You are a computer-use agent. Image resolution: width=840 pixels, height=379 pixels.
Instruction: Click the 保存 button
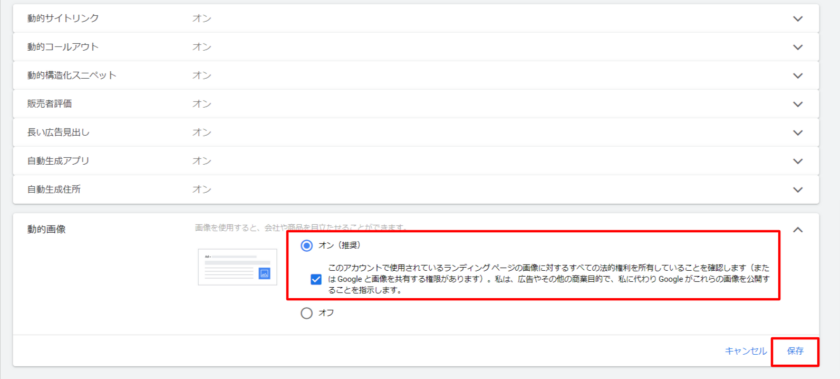coord(795,351)
